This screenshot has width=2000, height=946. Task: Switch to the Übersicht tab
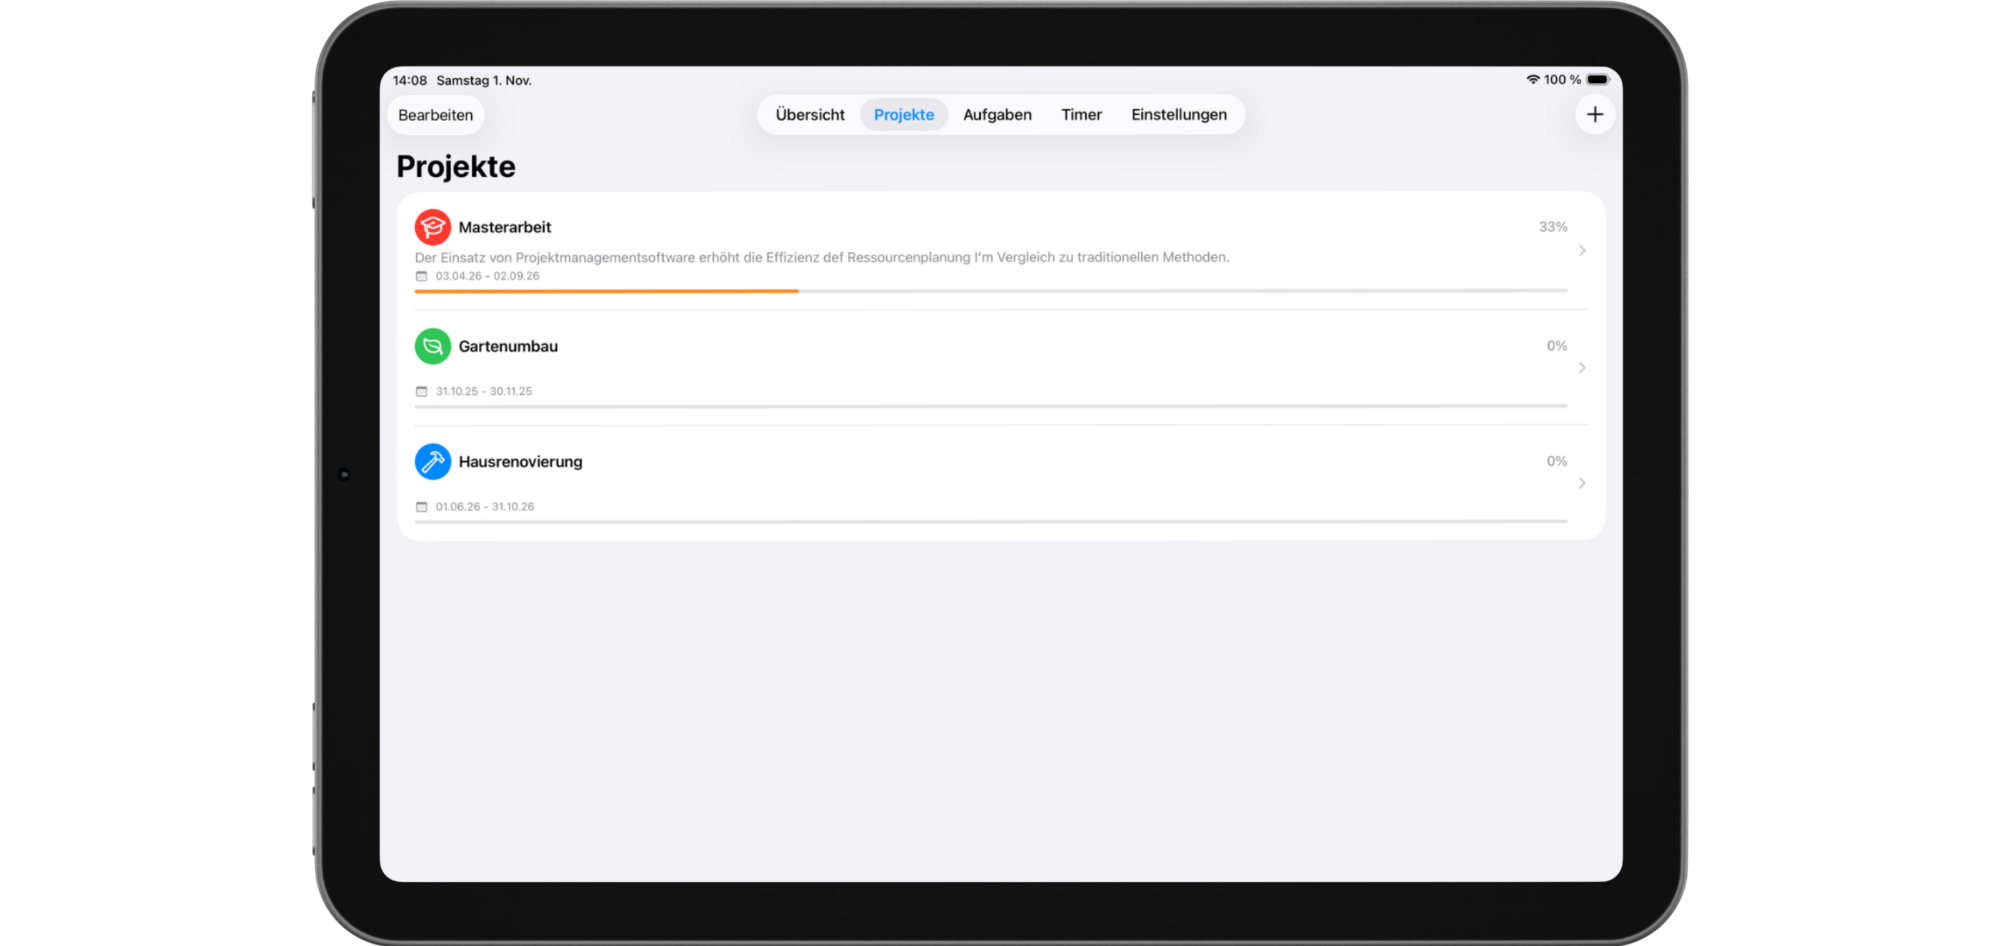tap(809, 115)
